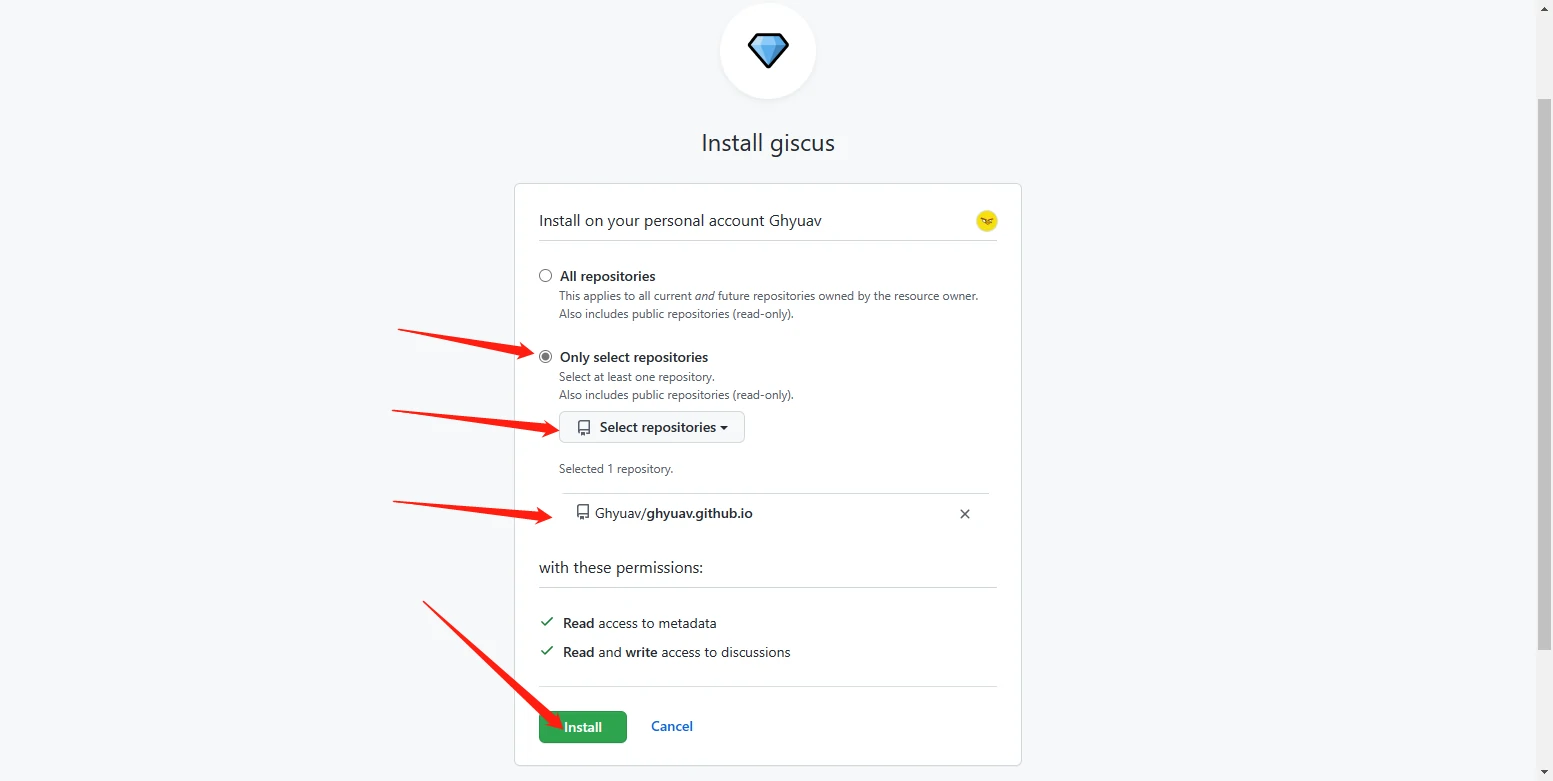Click checkmark beside write access to discussions
The width and height of the screenshot is (1553, 781).
pyautogui.click(x=547, y=651)
